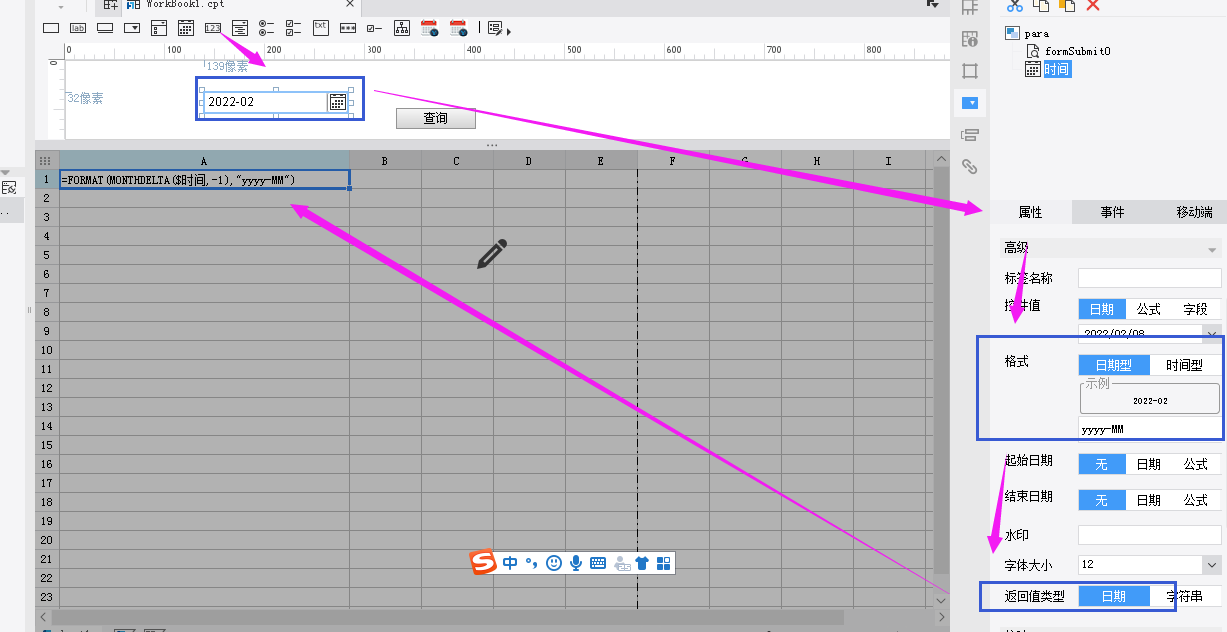
Task: Set 起始日期 to 公式
Action: tap(1196, 464)
